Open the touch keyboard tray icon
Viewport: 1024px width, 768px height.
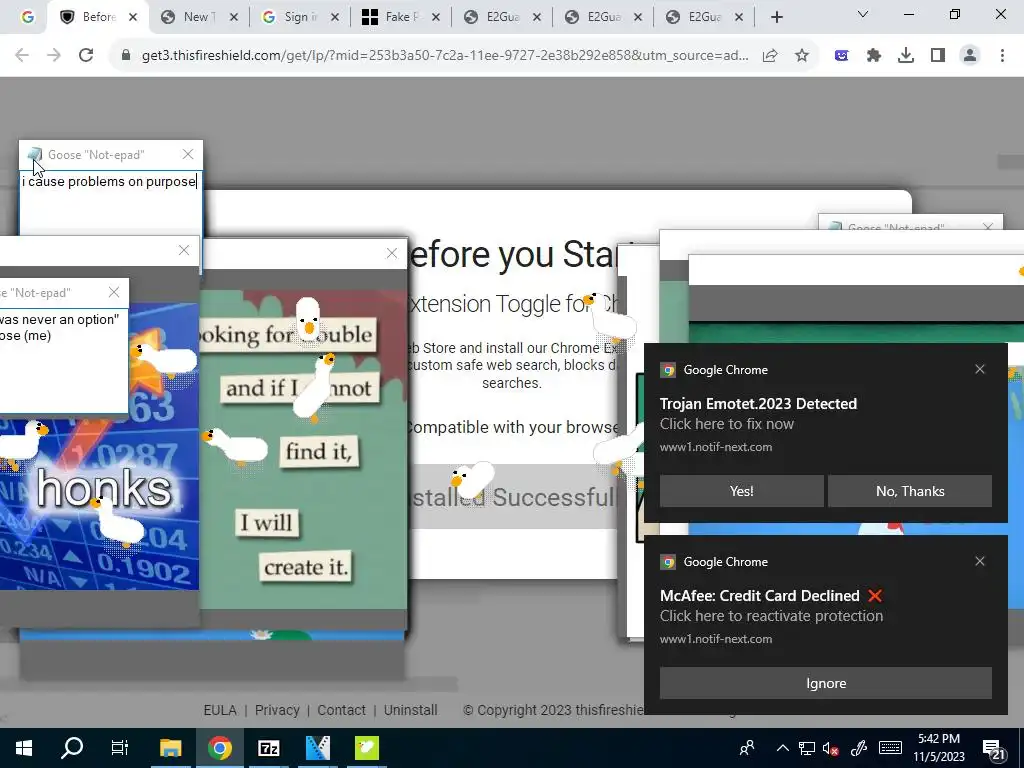point(890,748)
